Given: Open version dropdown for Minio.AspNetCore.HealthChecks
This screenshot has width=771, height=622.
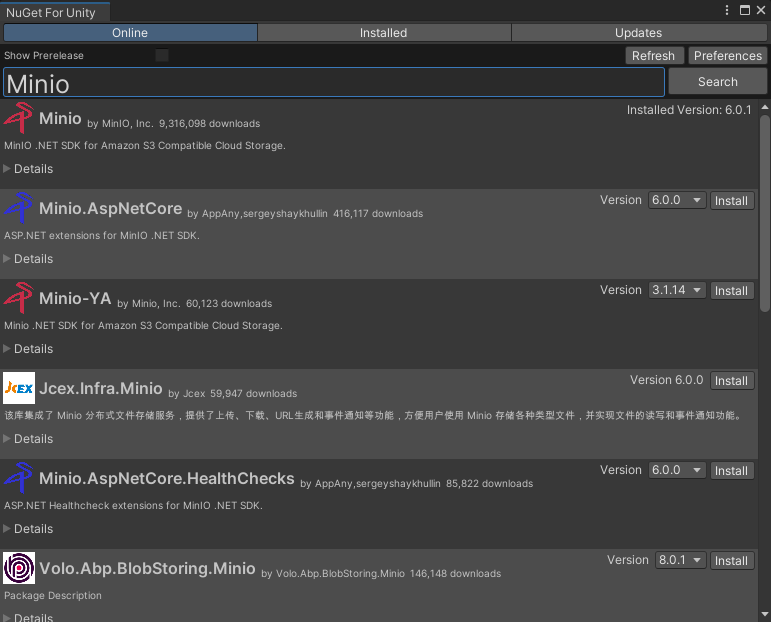Looking at the screenshot, I should pyautogui.click(x=677, y=471).
